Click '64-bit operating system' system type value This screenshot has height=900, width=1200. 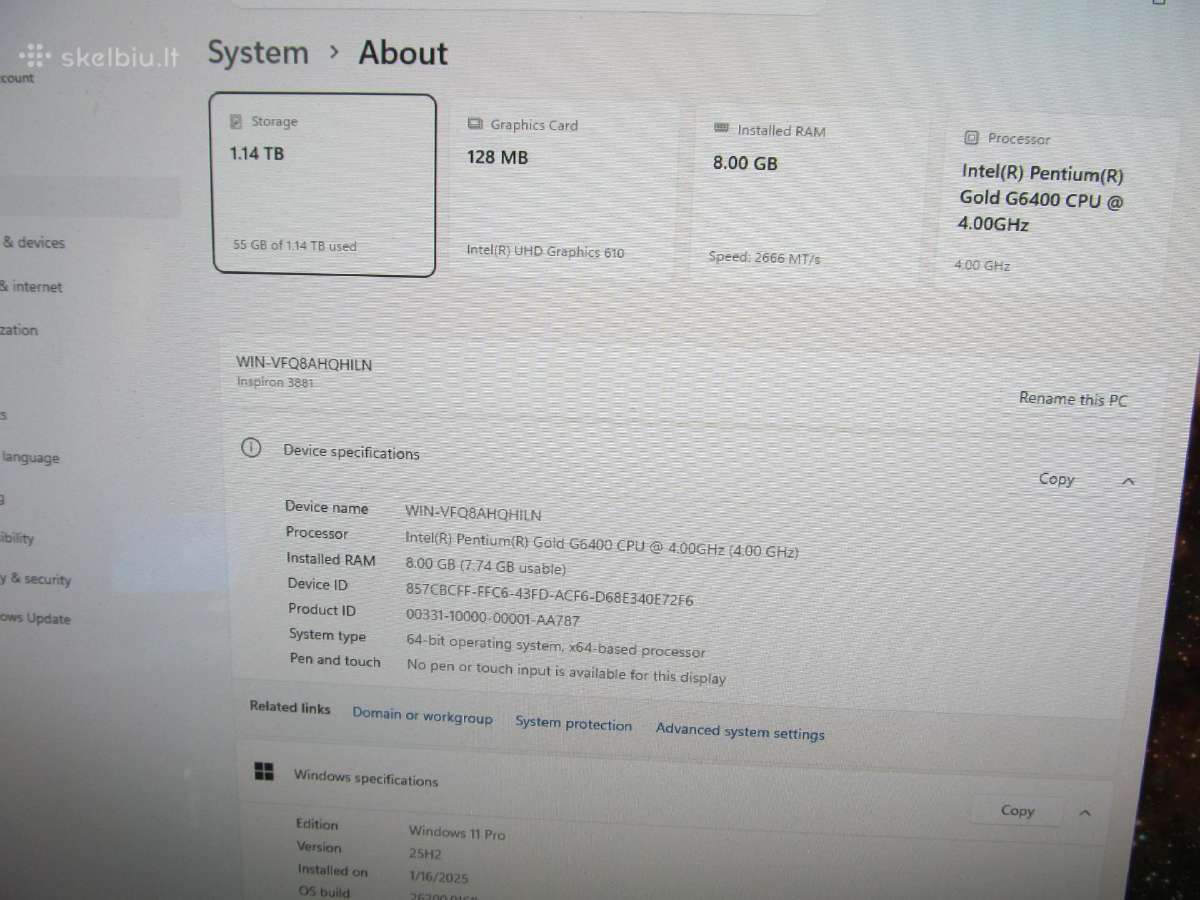click(555, 646)
